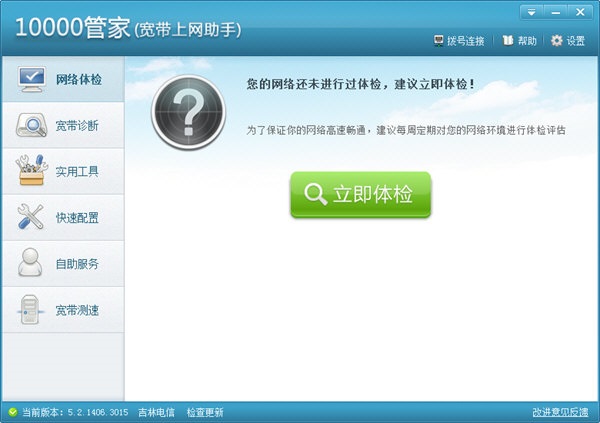600x423 pixels.
Task: Open the 自助服务 user icon
Action: click(30, 263)
